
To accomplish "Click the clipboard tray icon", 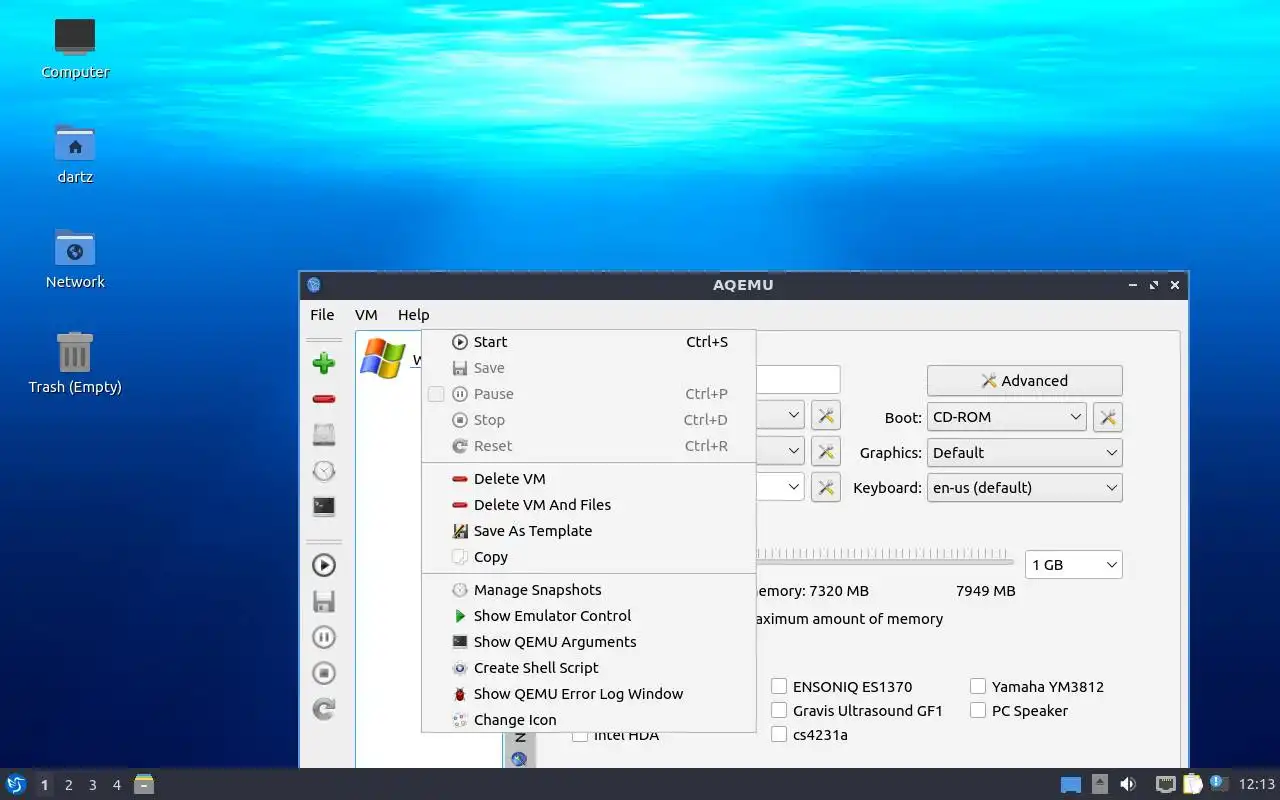I will pos(1192,784).
